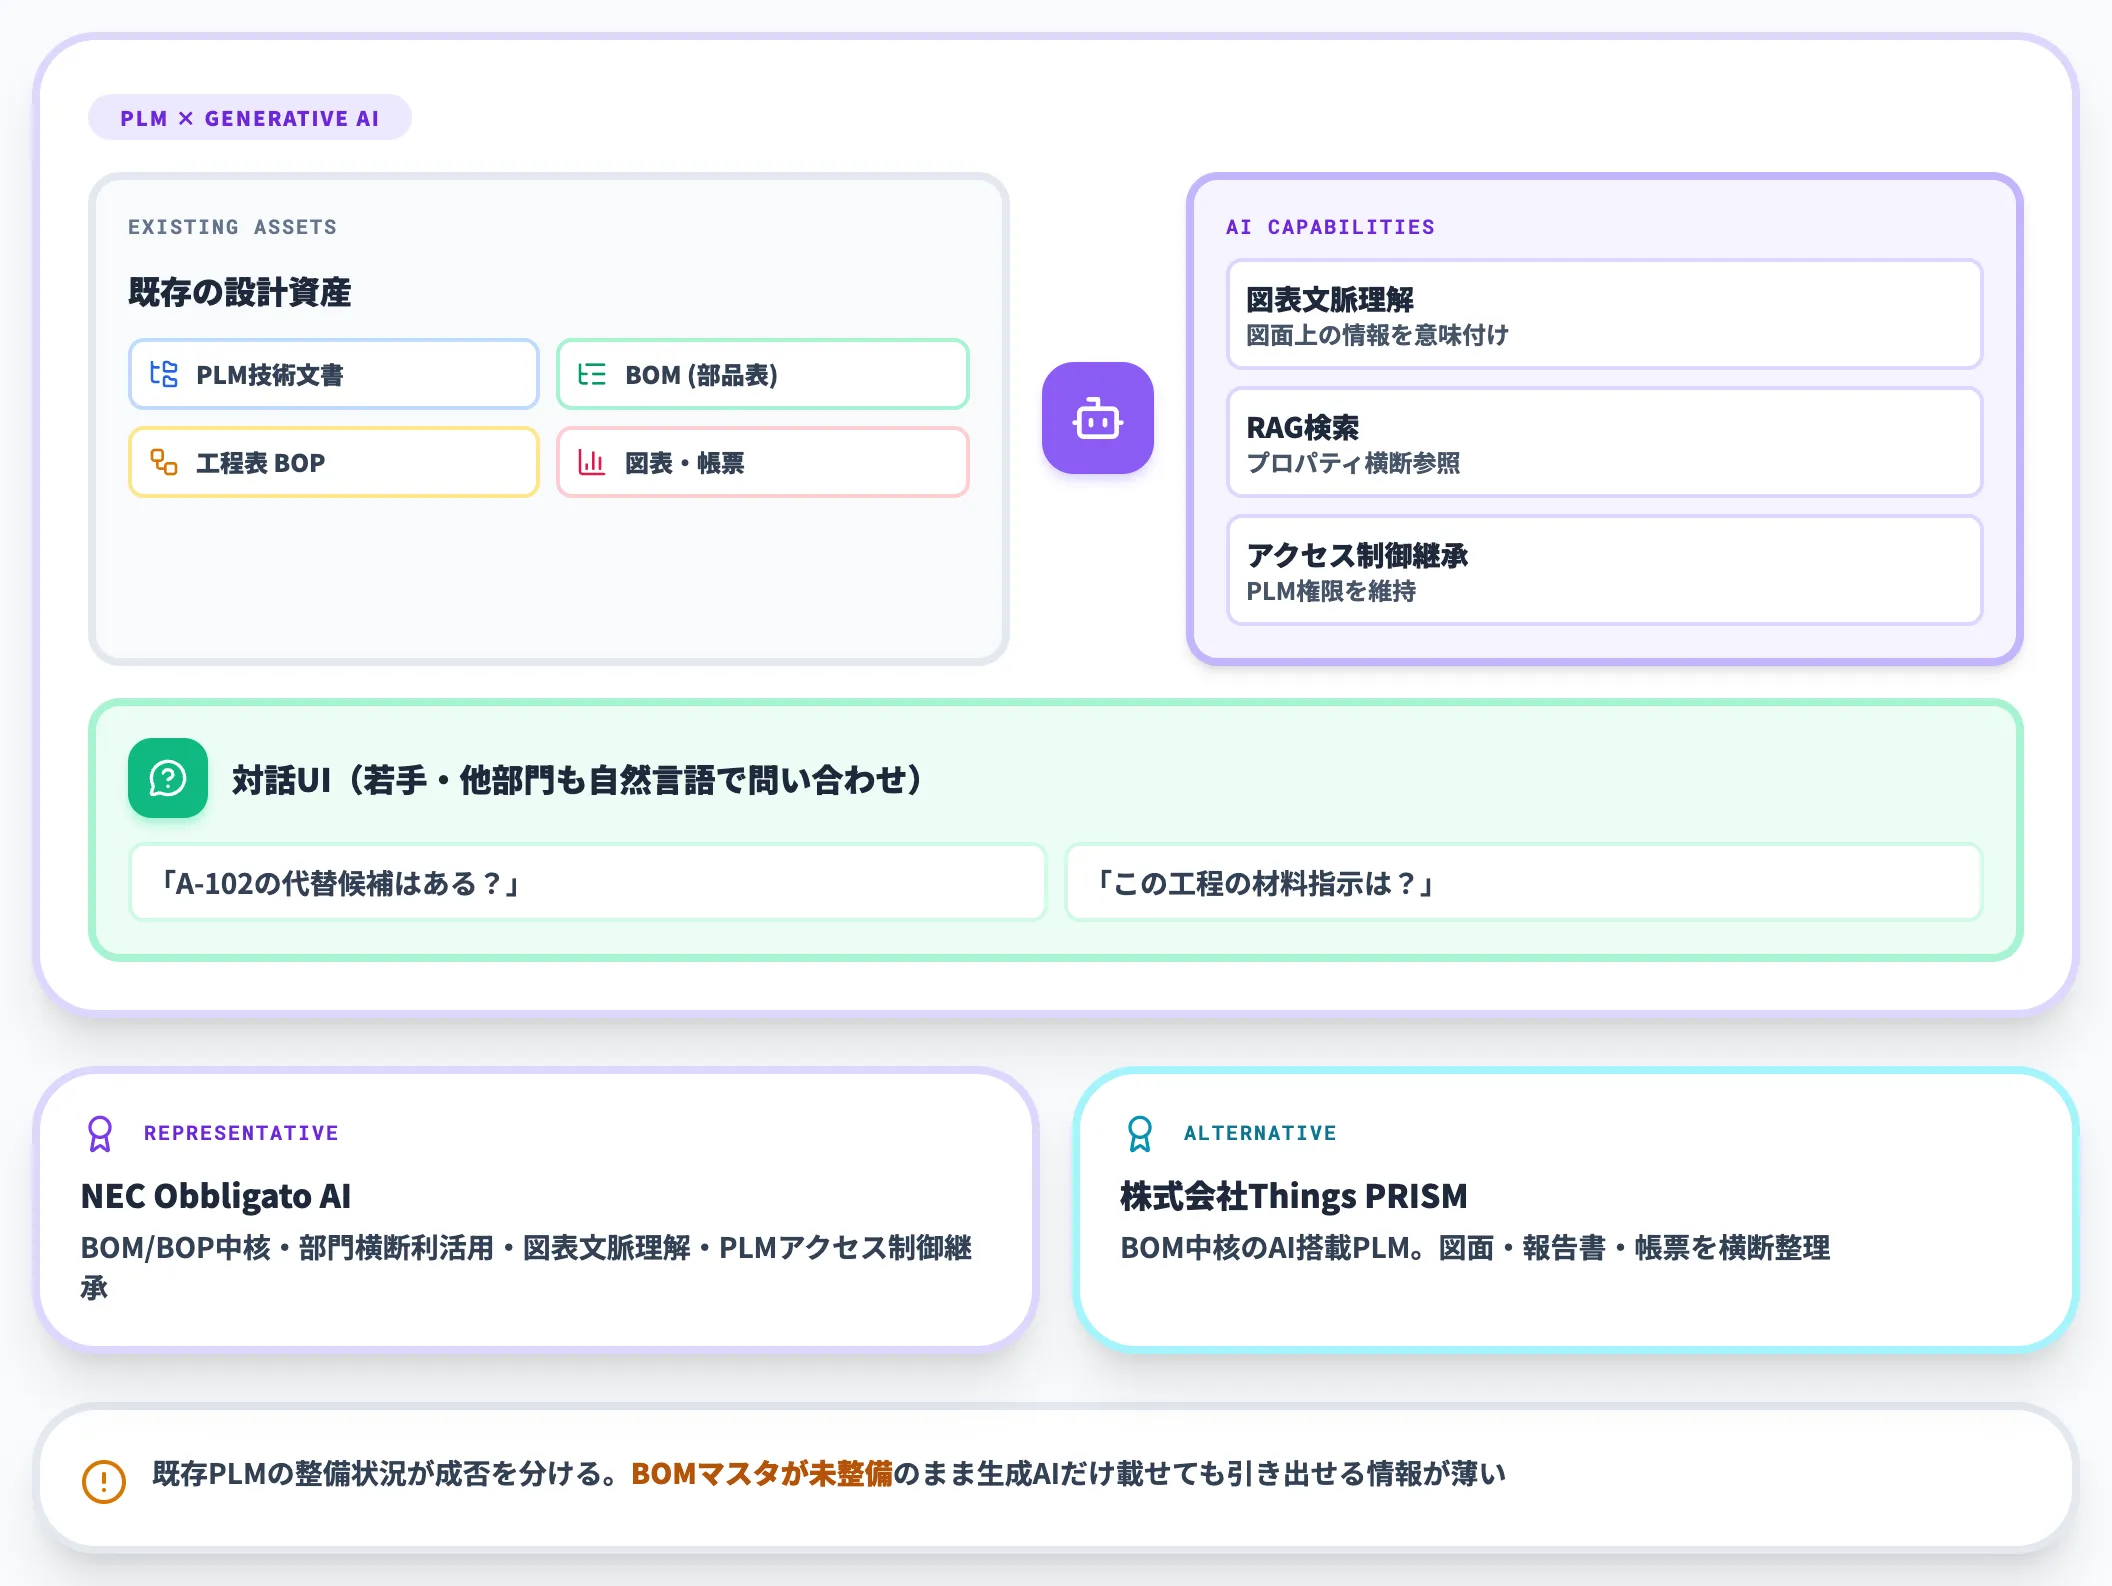Click the AI CAPABILITIES label

click(x=1330, y=227)
